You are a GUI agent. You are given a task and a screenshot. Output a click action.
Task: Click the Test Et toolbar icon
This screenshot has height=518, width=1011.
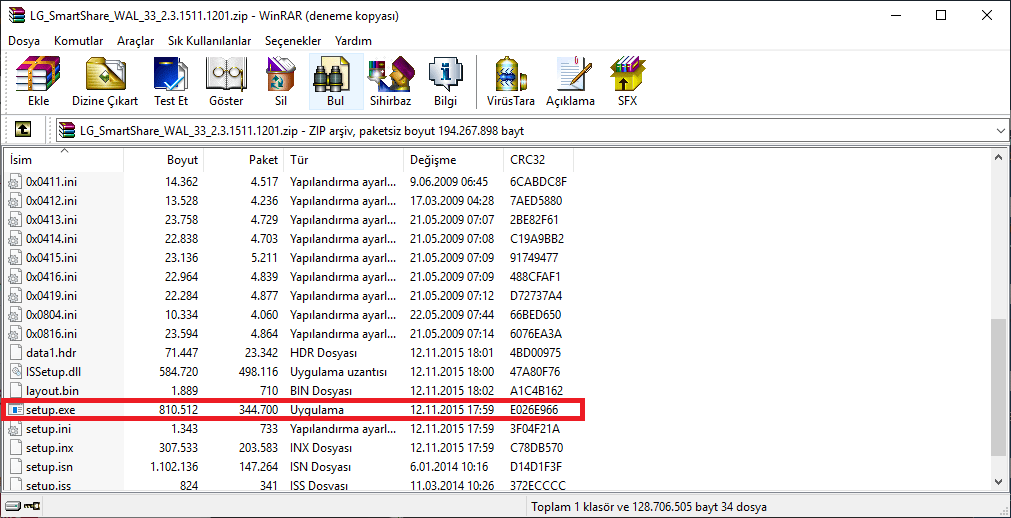click(171, 81)
